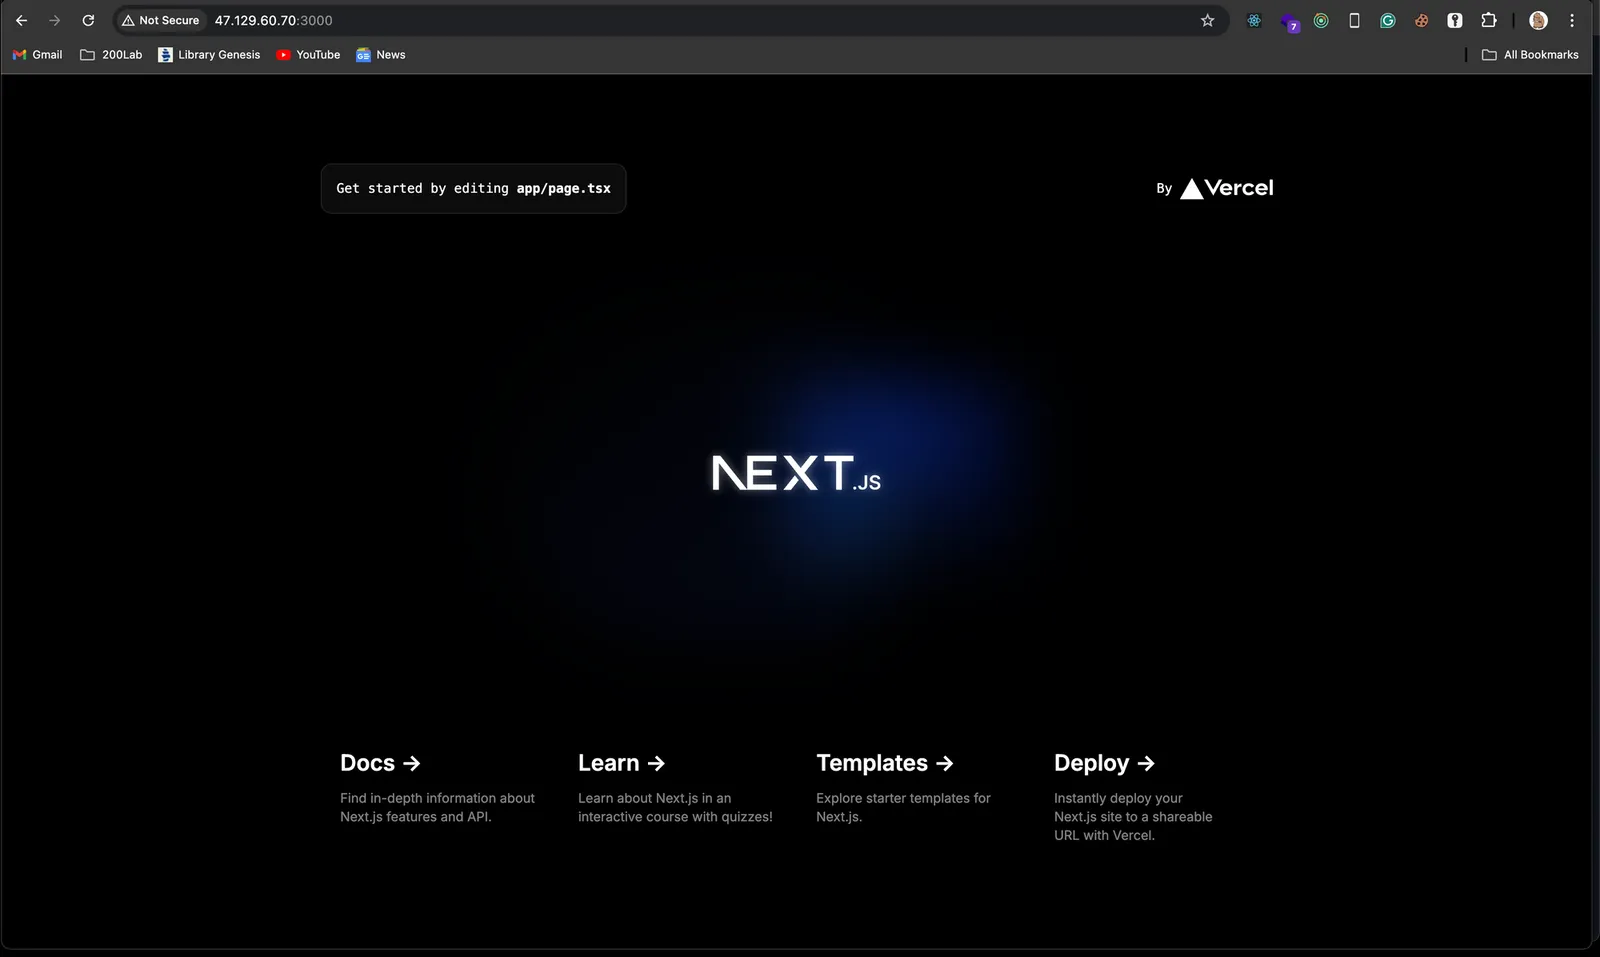1600x957 pixels.
Task: Open the Not Secure site info chip
Action: click(x=161, y=20)
